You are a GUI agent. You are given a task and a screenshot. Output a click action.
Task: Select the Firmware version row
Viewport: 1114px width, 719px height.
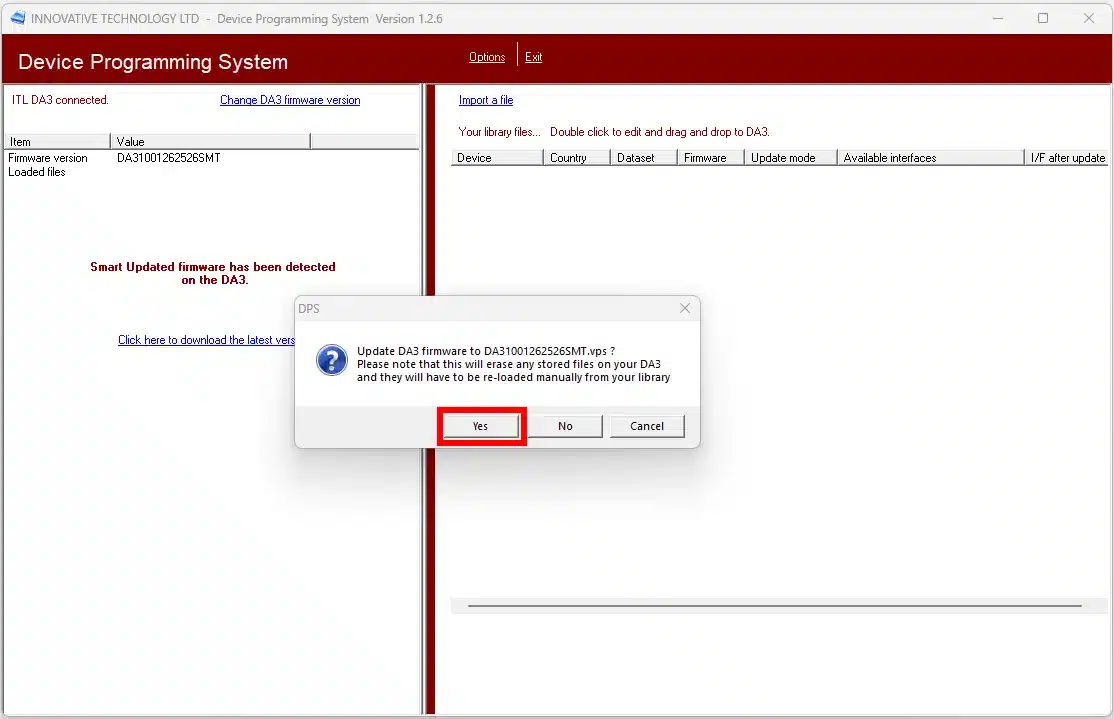point(48,158)
